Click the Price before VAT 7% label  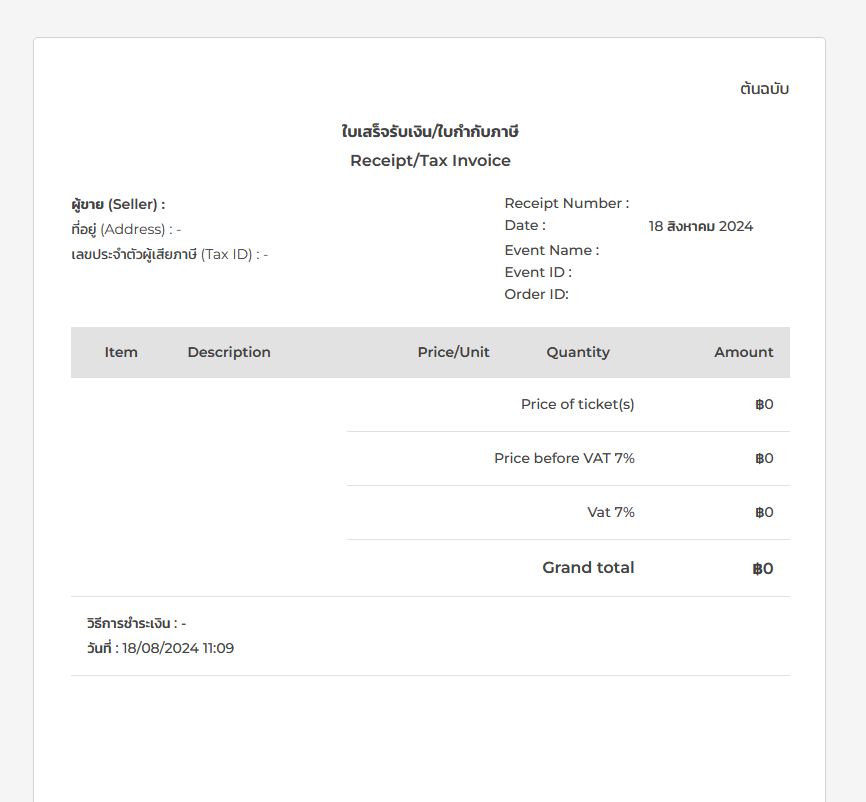click(x=564, y=458)
